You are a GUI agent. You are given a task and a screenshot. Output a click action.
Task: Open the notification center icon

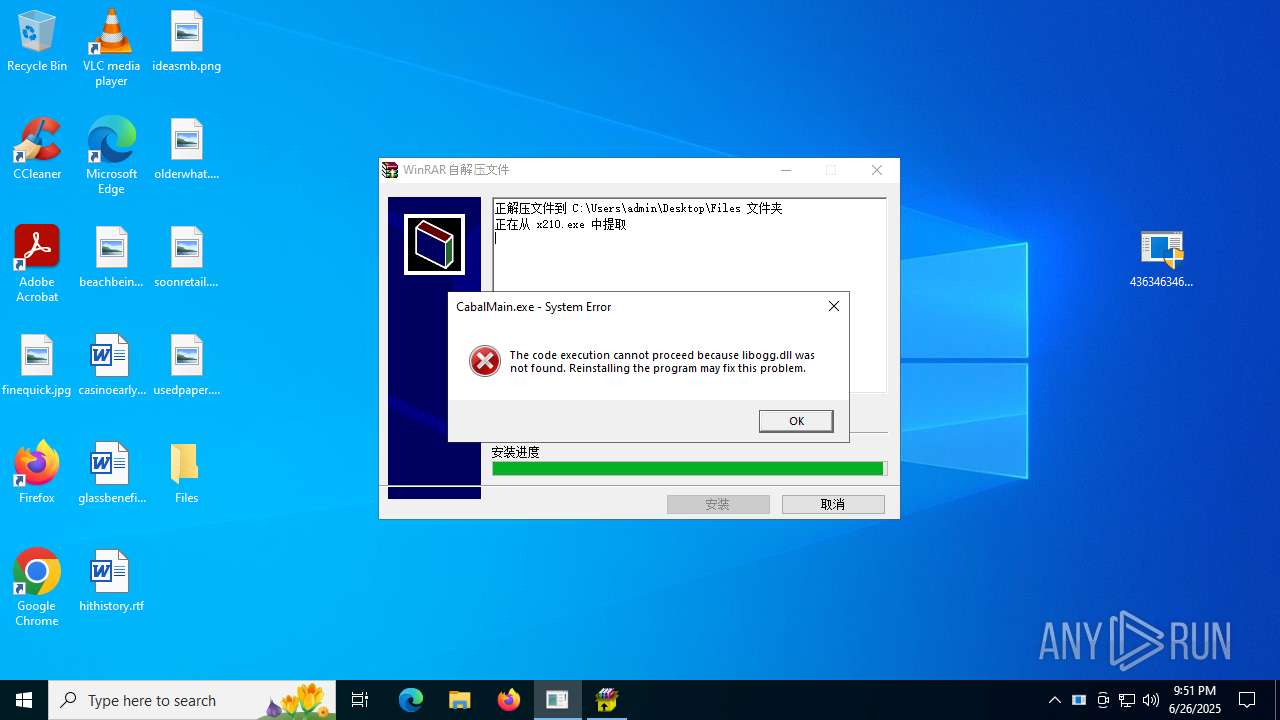(1247, 700)
